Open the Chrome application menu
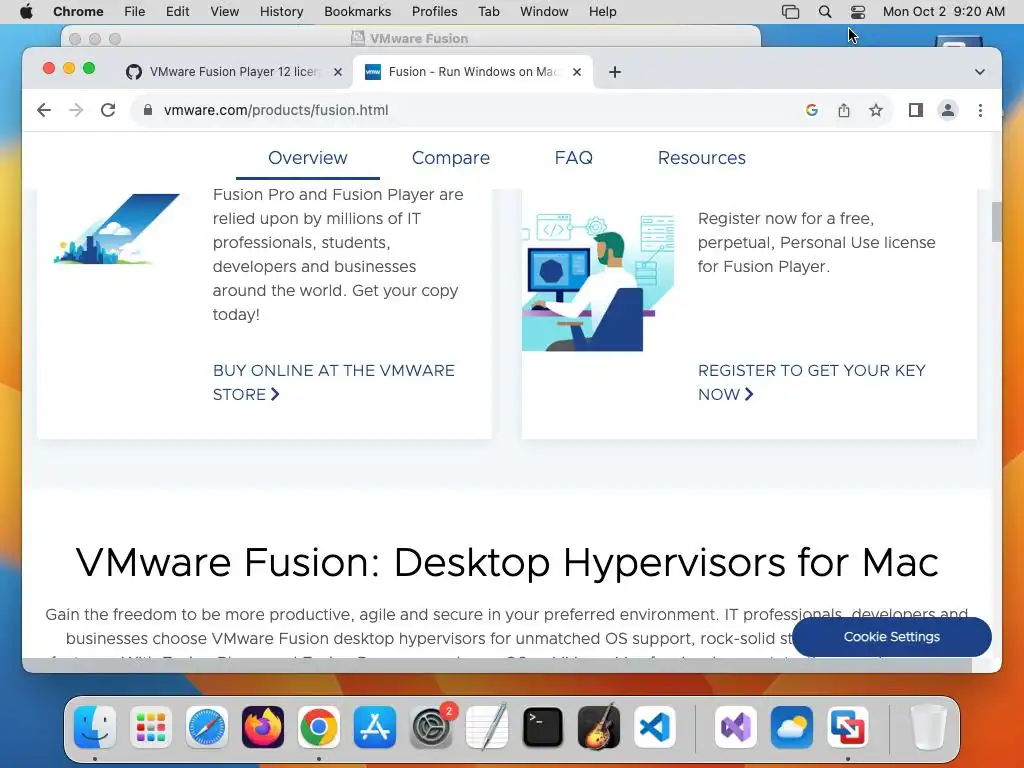The image size is (1024, 768). click(78, 12)
